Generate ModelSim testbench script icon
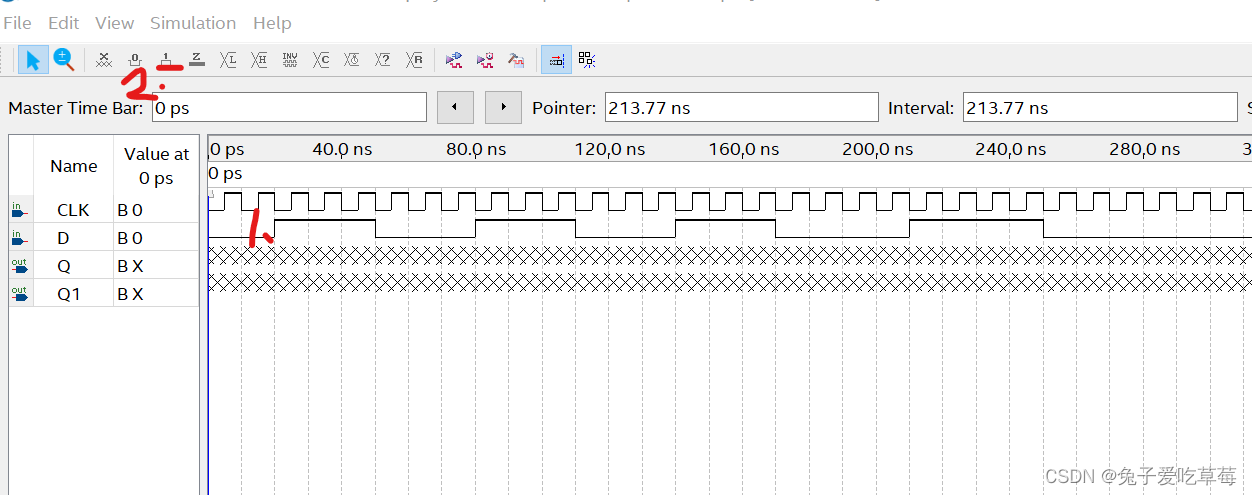 tap(516, 60)
